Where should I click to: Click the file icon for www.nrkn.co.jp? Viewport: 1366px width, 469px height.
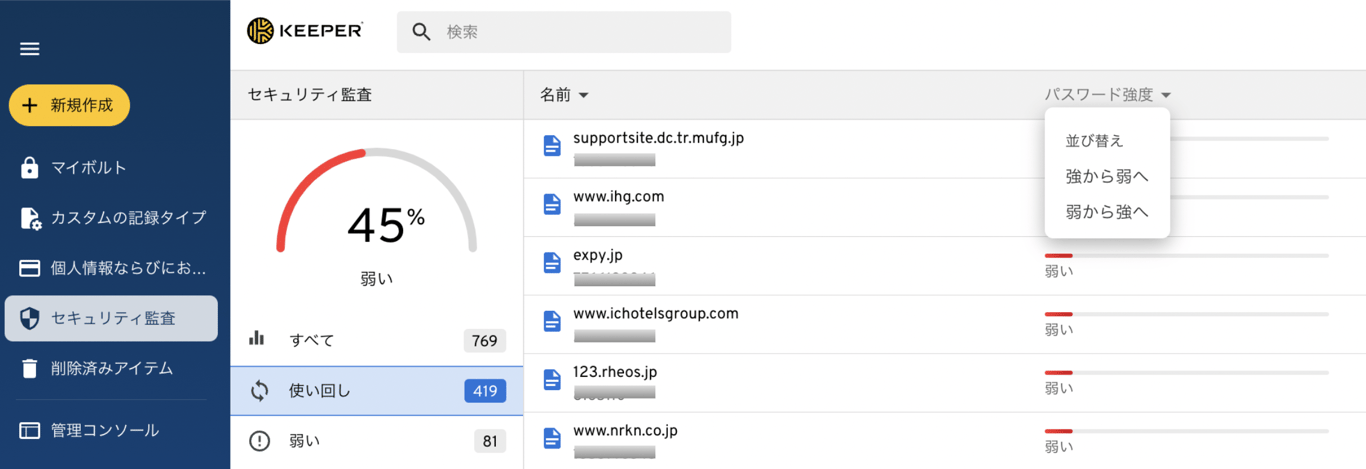pyautogui.click(x=552, y=438)
